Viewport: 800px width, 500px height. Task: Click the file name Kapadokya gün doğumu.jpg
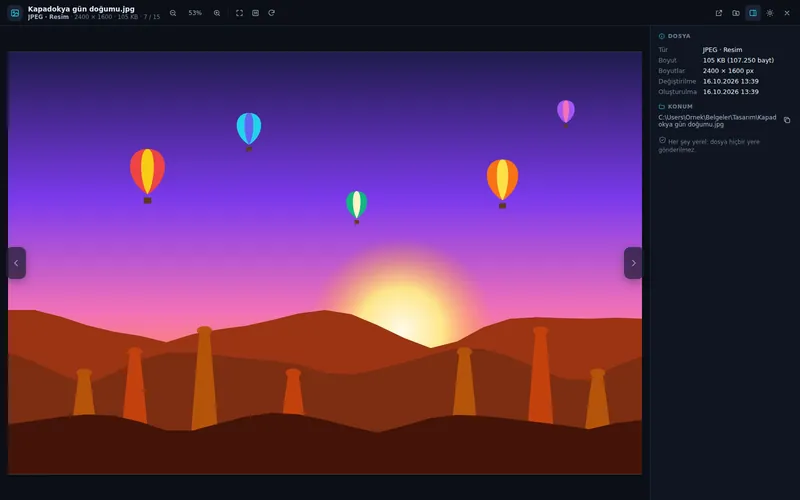coord(81,9)
